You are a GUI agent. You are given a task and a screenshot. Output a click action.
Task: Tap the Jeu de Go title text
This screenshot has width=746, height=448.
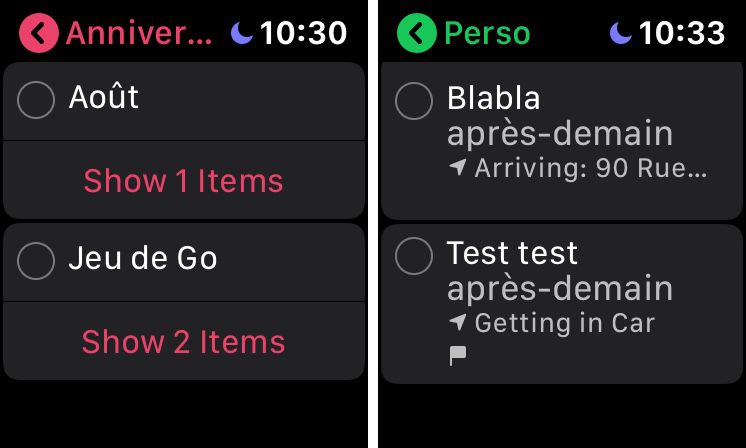pyautogui.click(x=143, y=258)
